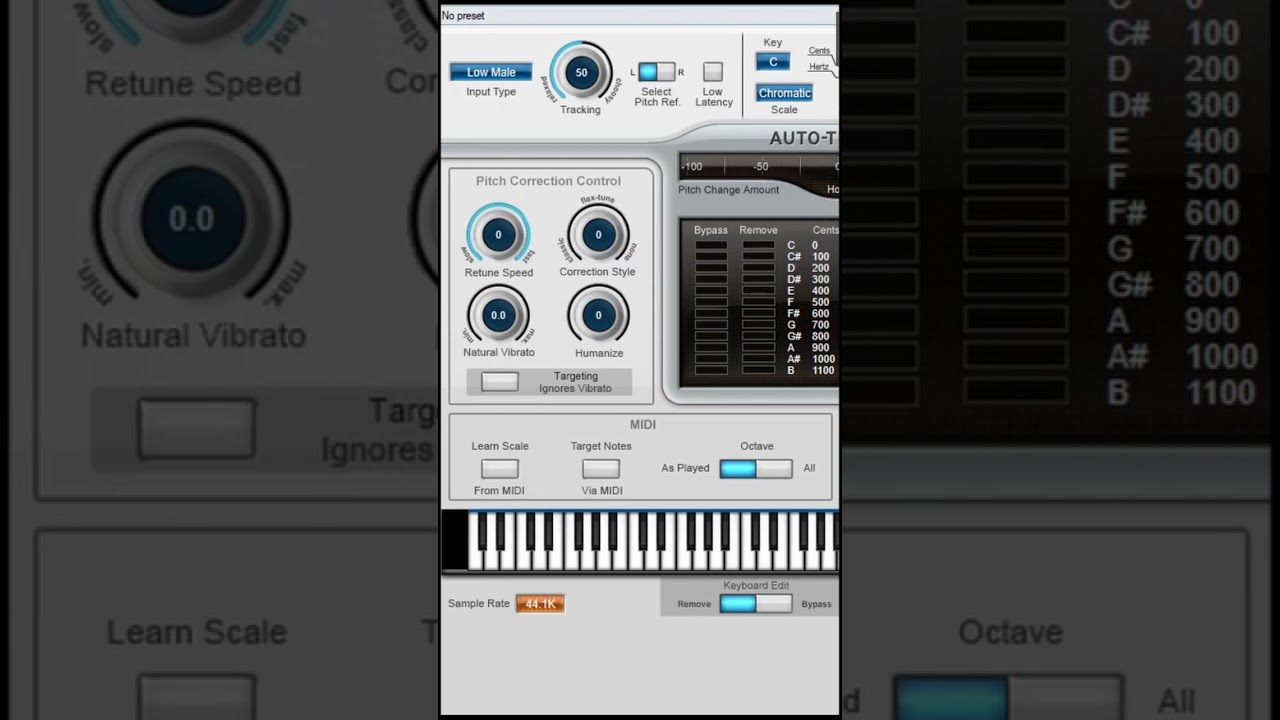
Task: Toggle Bypass for note D
Action: 711,268
